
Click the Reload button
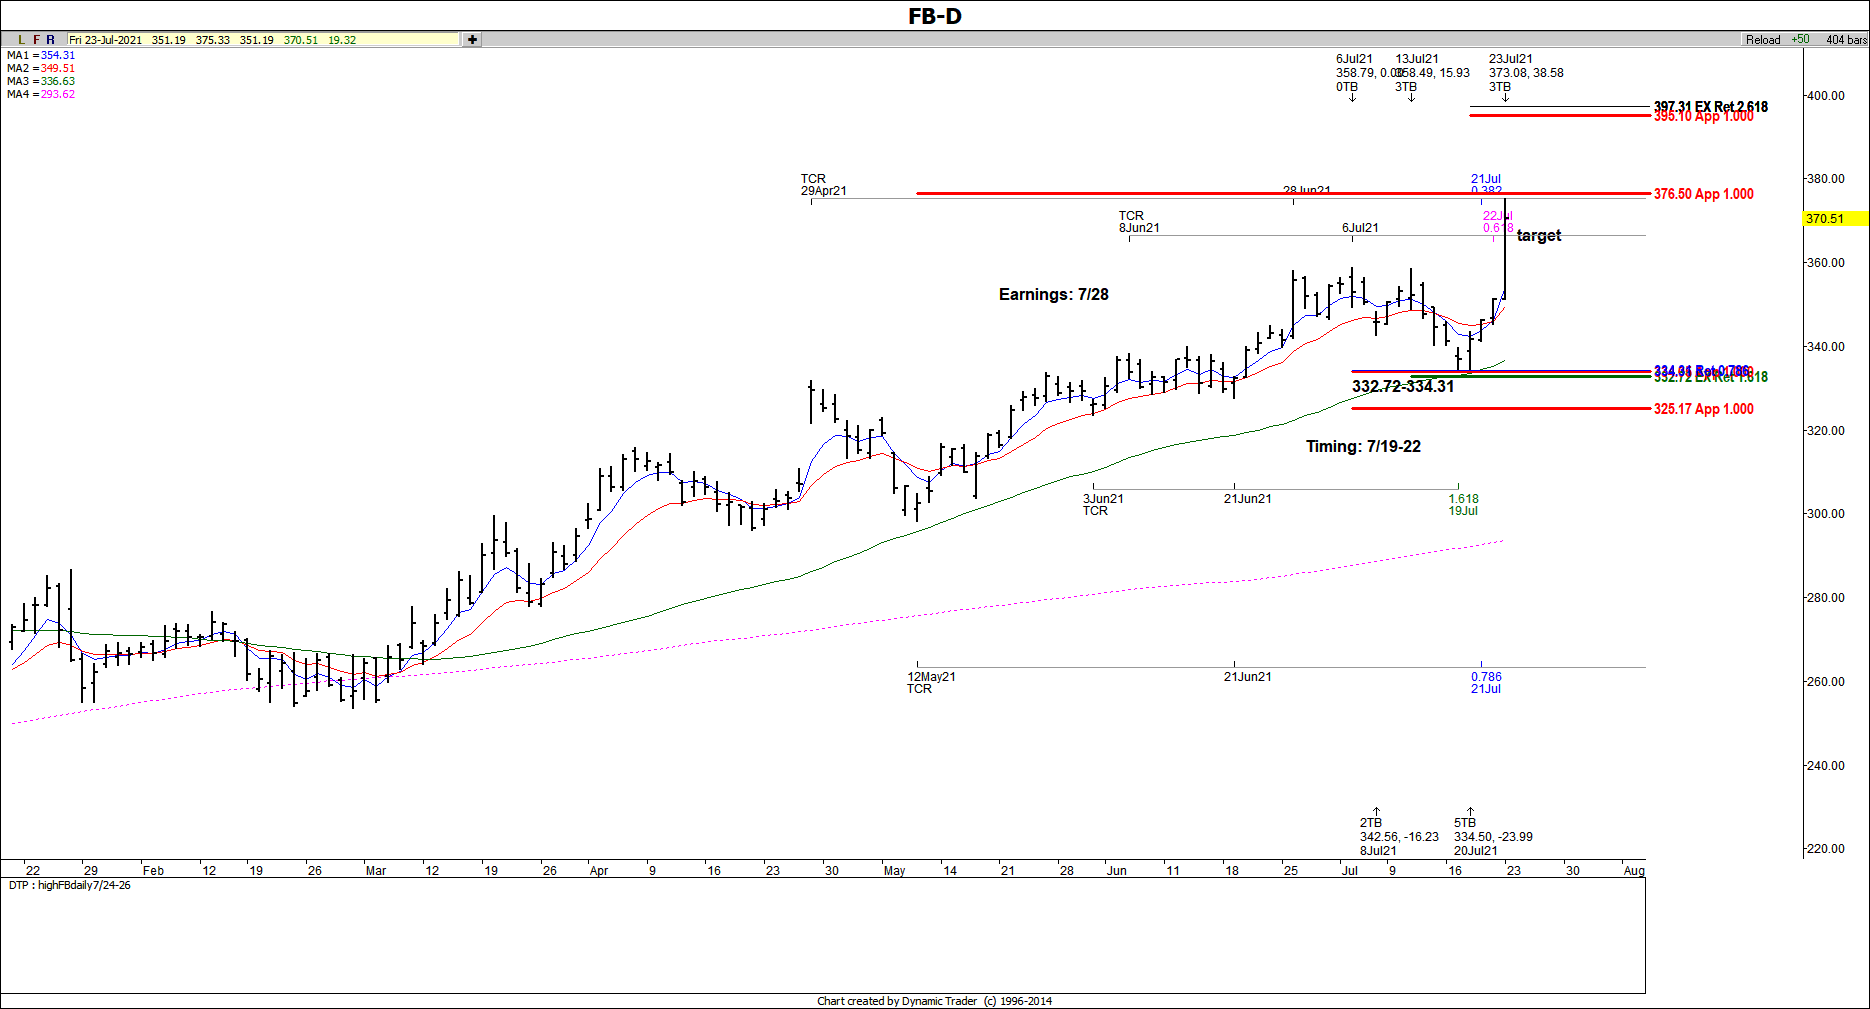[x=1763, y=40]
